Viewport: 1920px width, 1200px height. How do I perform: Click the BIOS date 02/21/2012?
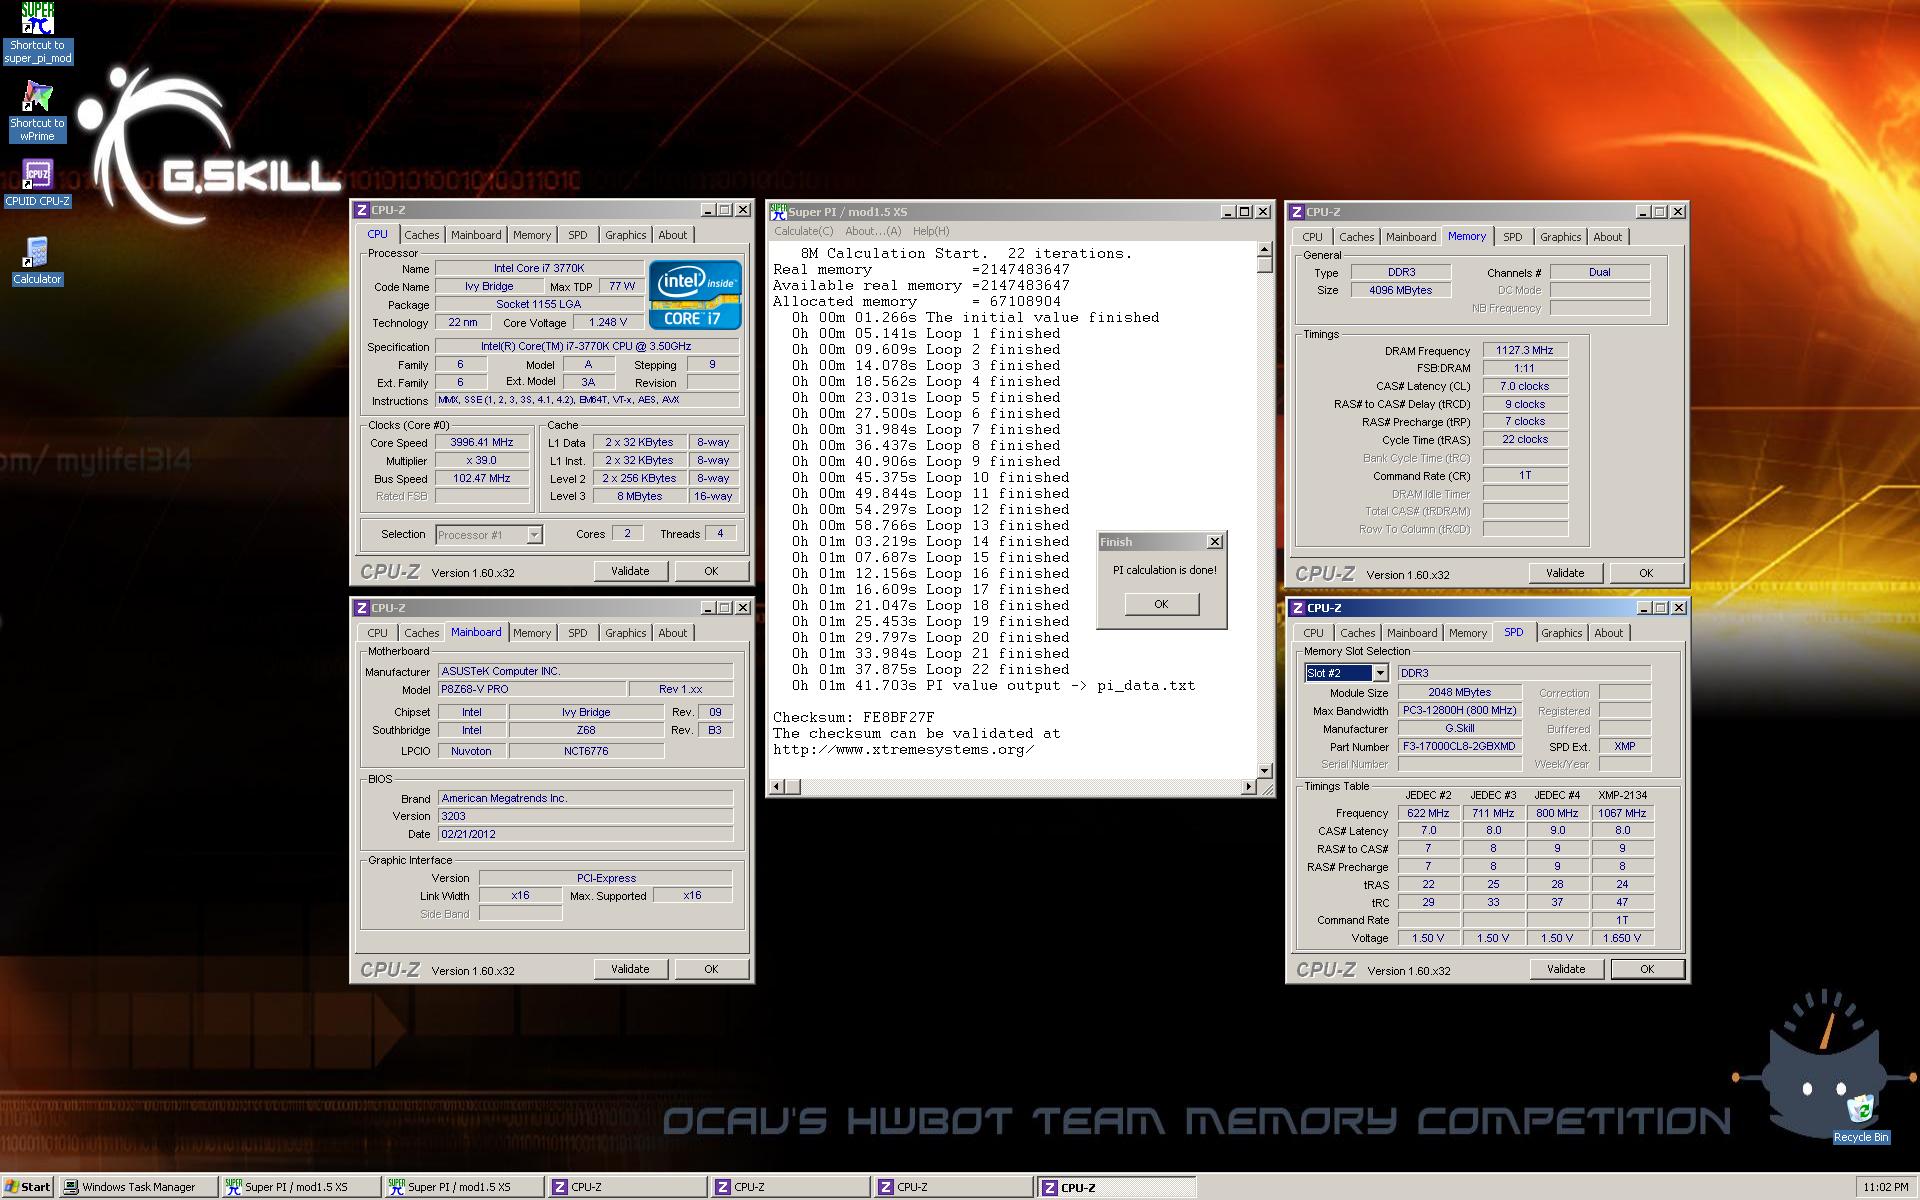click(x=585, y=834)
